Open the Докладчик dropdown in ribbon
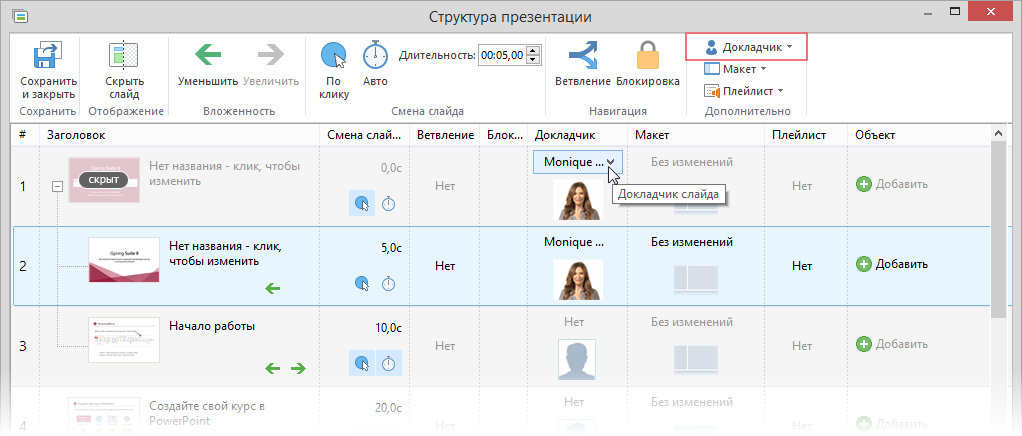1022x436 pixels. click(x=747, y=48)
